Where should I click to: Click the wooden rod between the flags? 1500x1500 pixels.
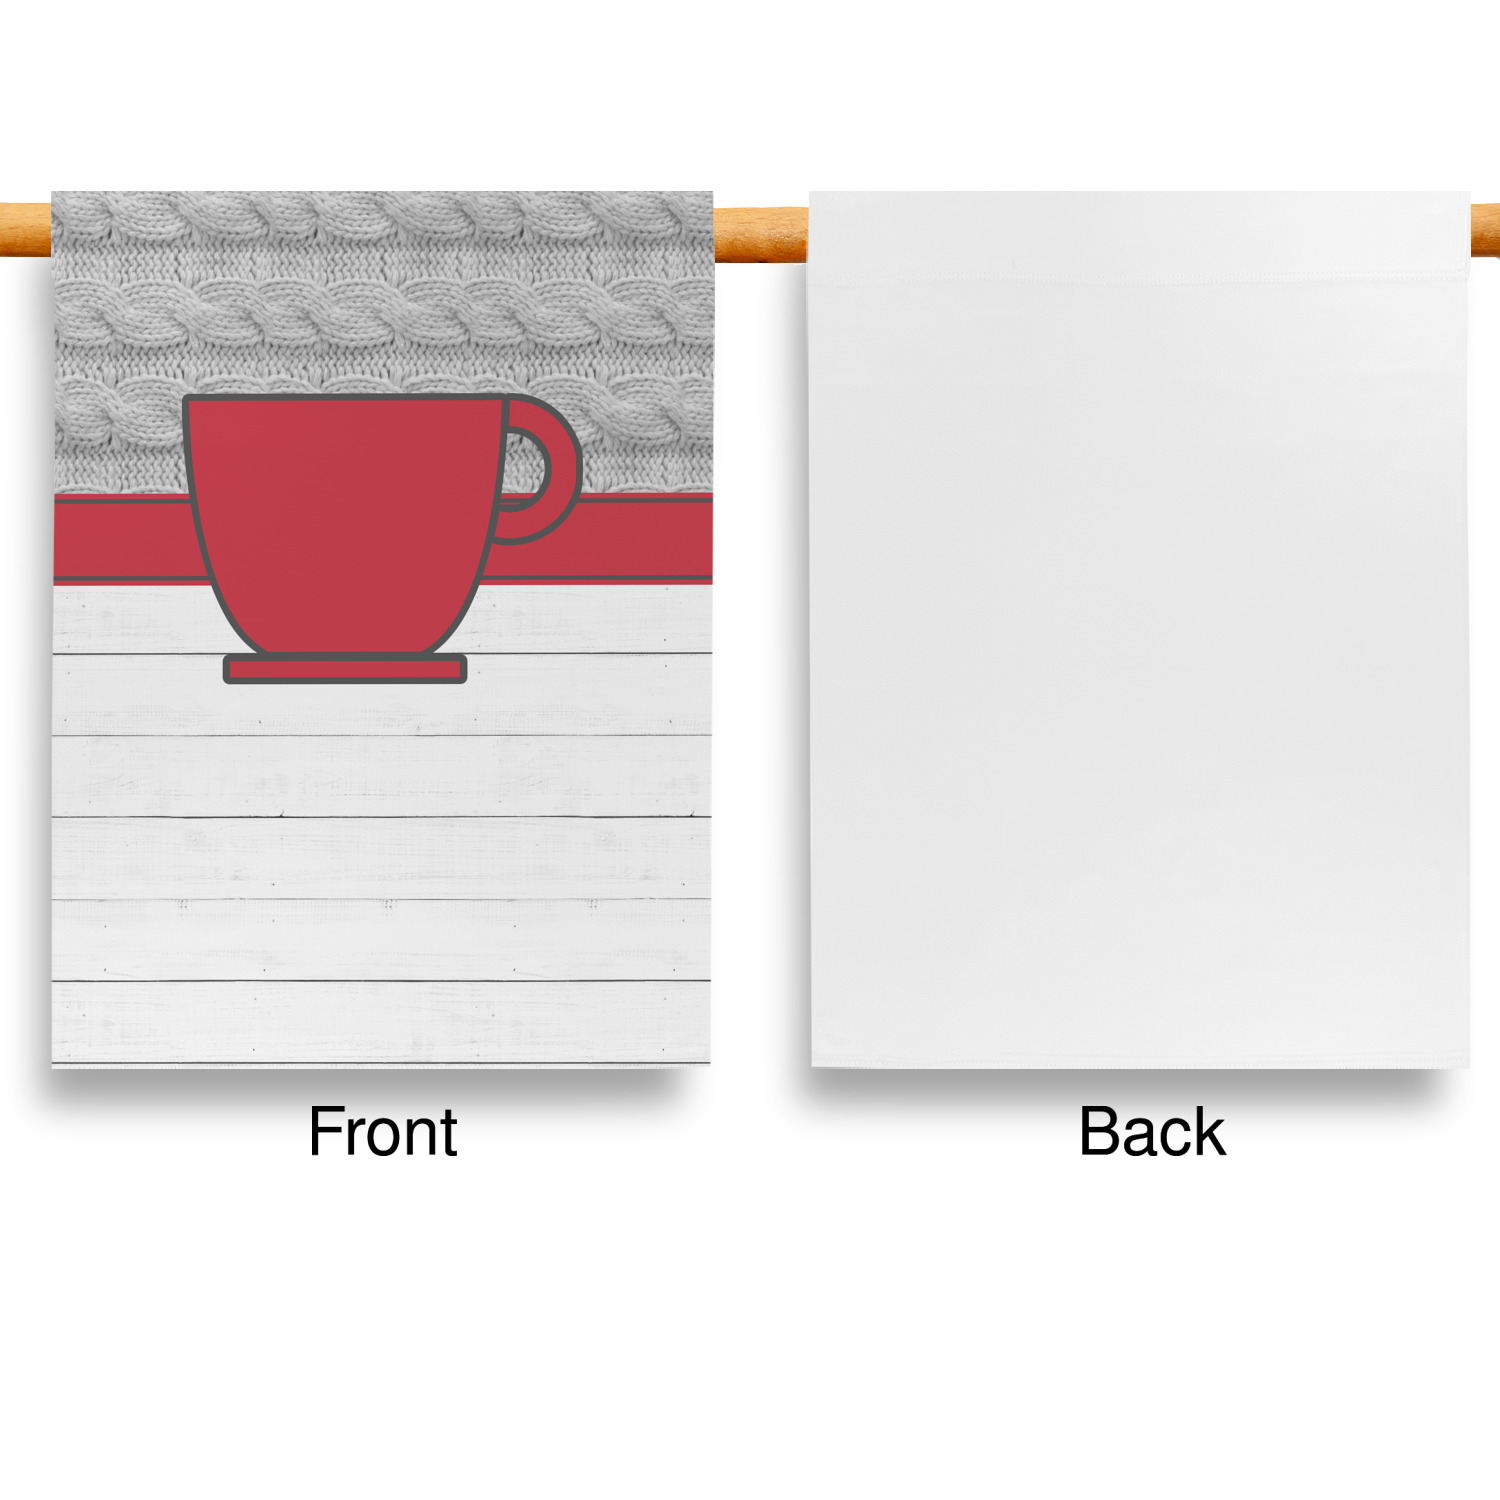tap(761, 235)
